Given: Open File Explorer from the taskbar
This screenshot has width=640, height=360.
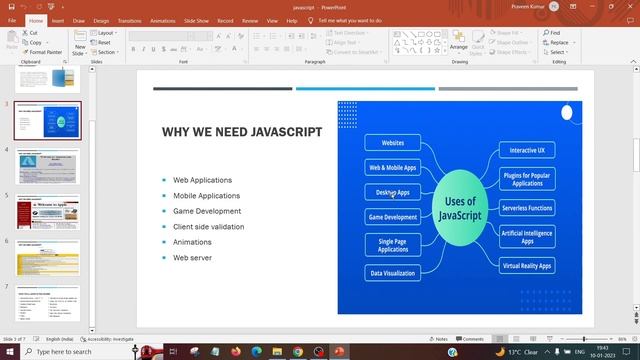Looking at the screenshot, I should coord(277,351).
